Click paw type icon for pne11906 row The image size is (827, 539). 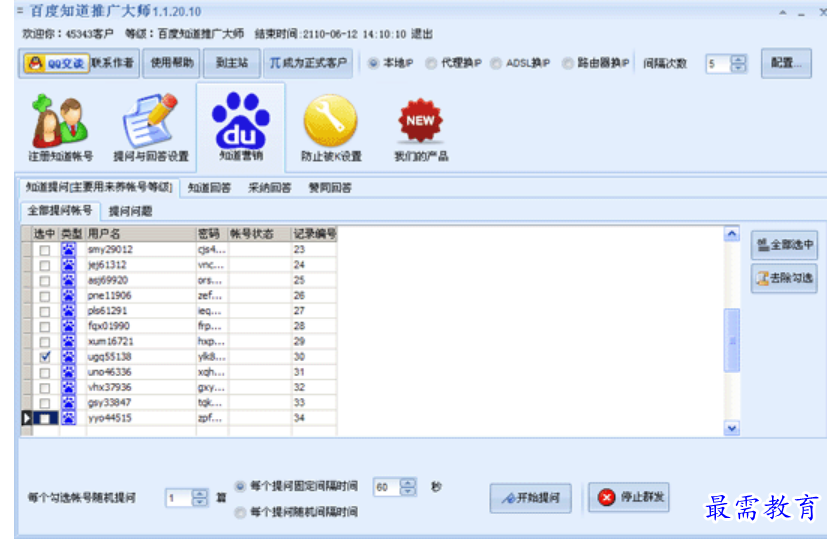coord(69,295)
